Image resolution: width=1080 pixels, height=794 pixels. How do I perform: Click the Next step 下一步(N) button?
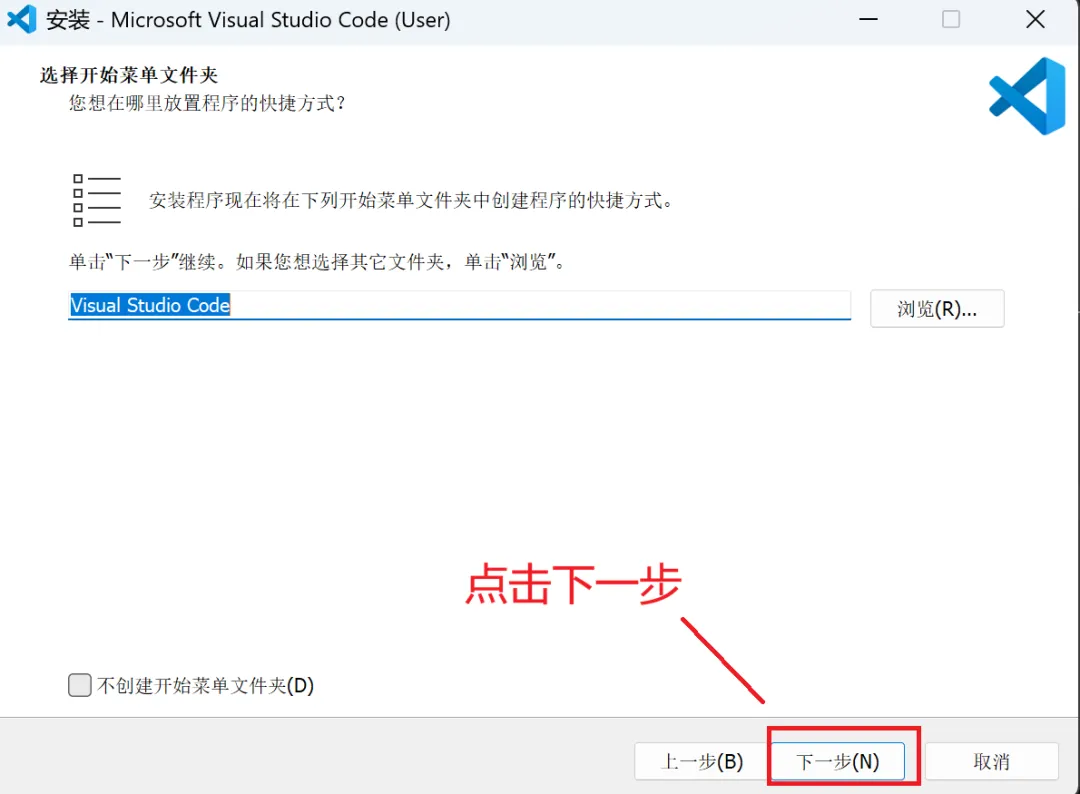pyautogui.click(x=838, y=761)
